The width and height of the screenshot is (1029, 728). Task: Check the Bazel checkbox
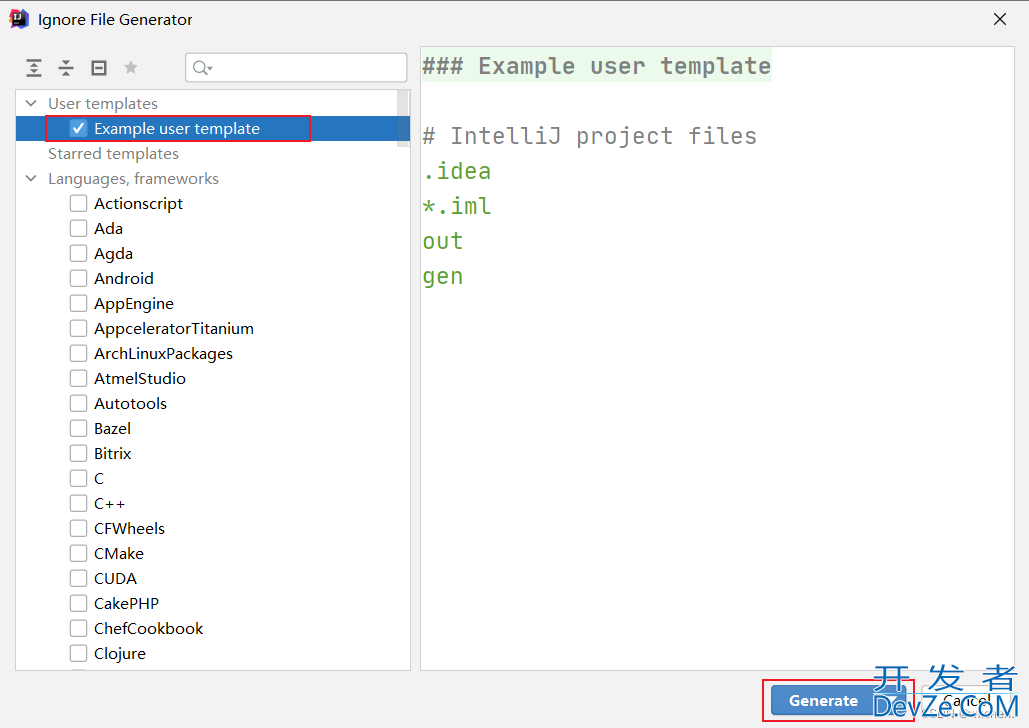[x=78, y=428]
